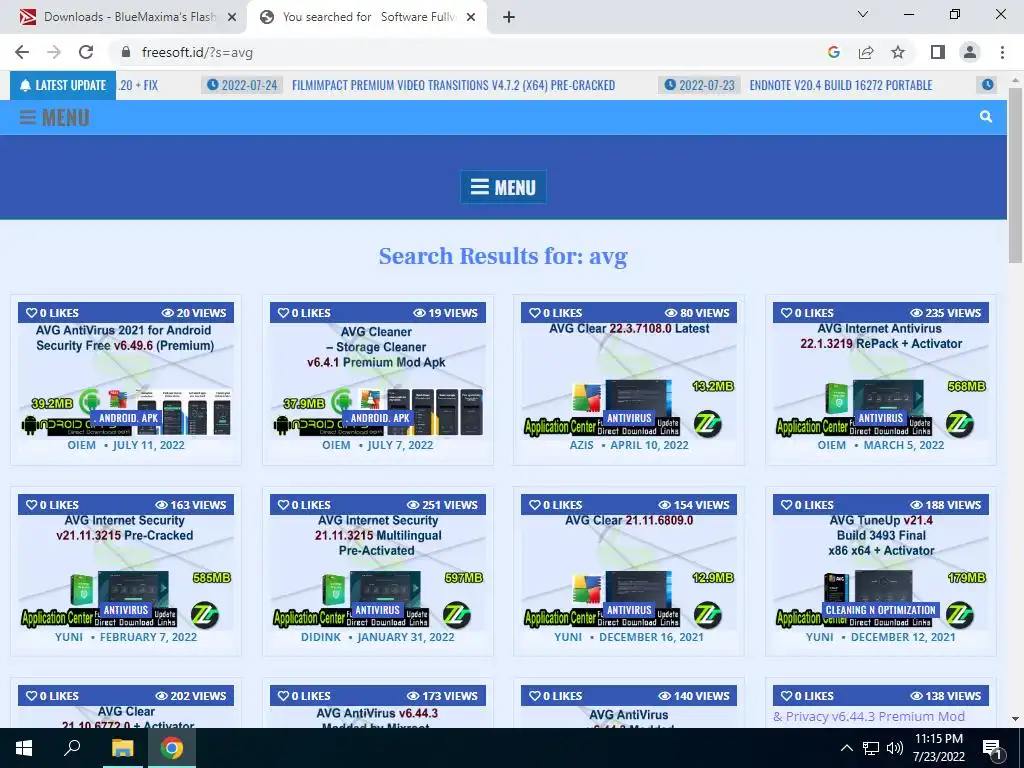Click ANTIVIRUS tag on AVG Internet Antivirus card
Viewport: 1024px width, 768px height.
[x=880, y=418]
